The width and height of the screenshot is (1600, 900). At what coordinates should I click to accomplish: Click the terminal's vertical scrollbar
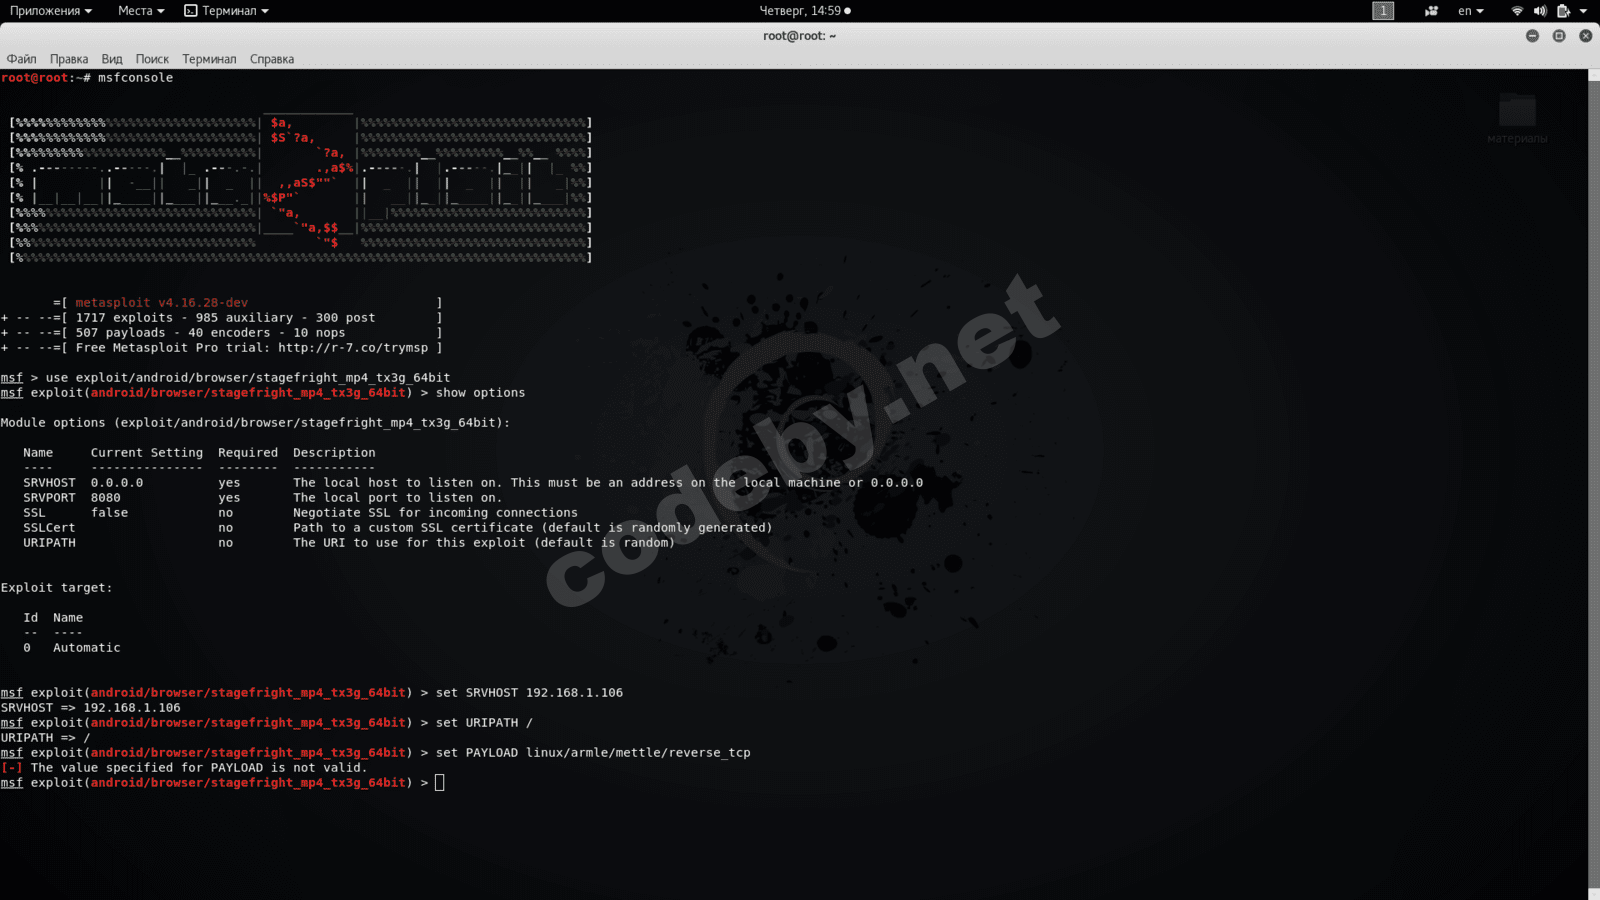click(1594, 484)
